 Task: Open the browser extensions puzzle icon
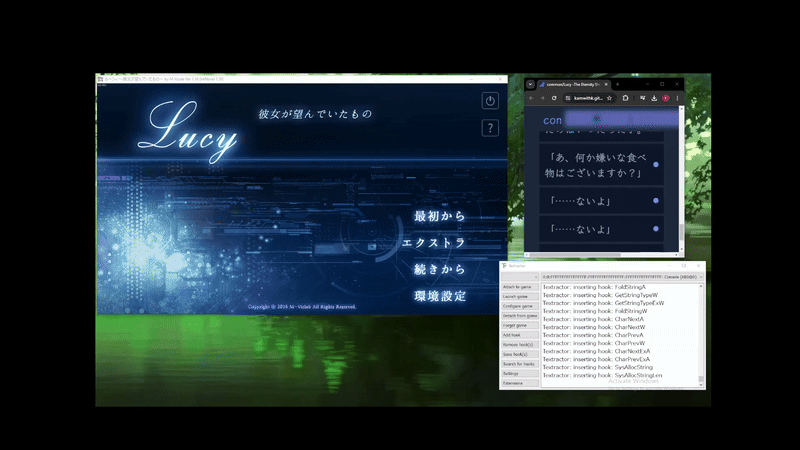click(x=626, y=98)
